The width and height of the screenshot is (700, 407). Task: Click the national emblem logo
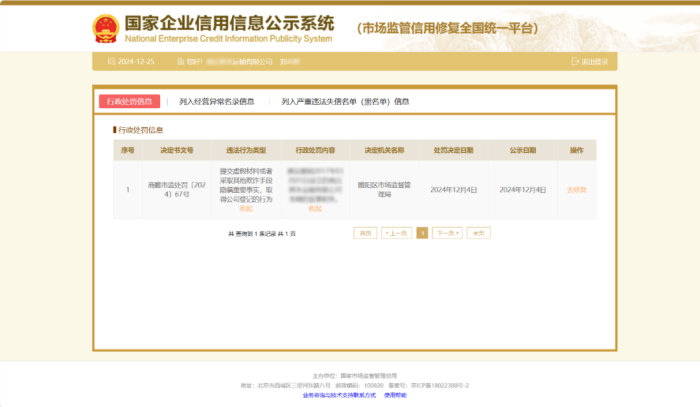click(x=105, y=27)
